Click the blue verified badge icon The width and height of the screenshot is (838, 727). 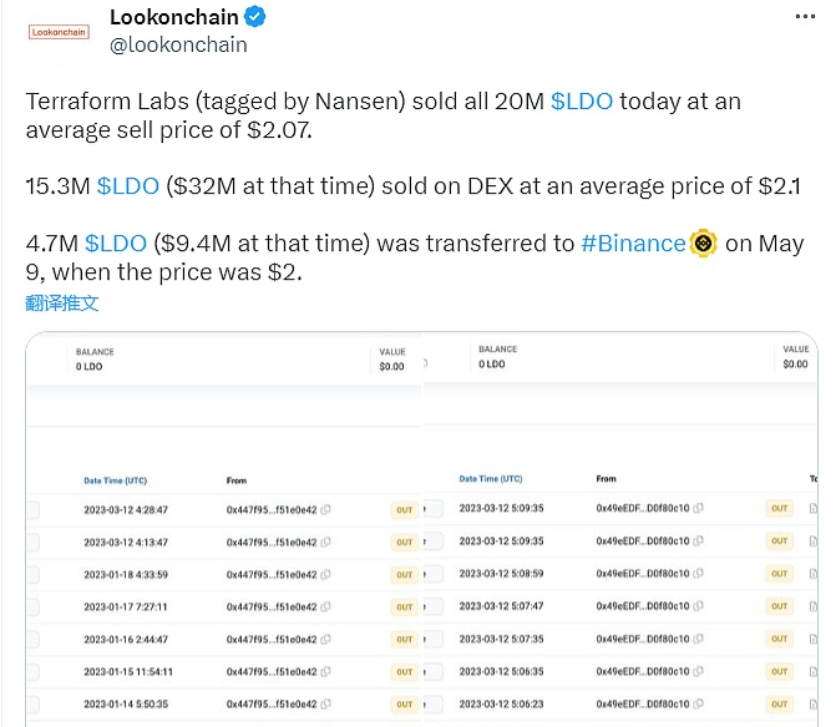(255, 17)
